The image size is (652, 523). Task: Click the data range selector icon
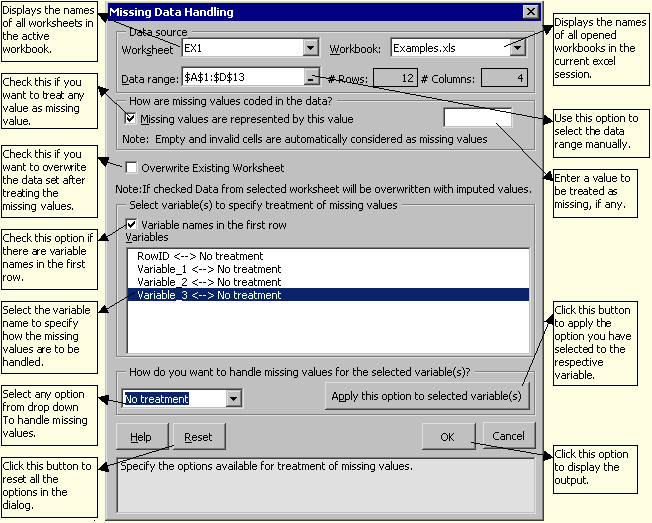click(311, 78)
